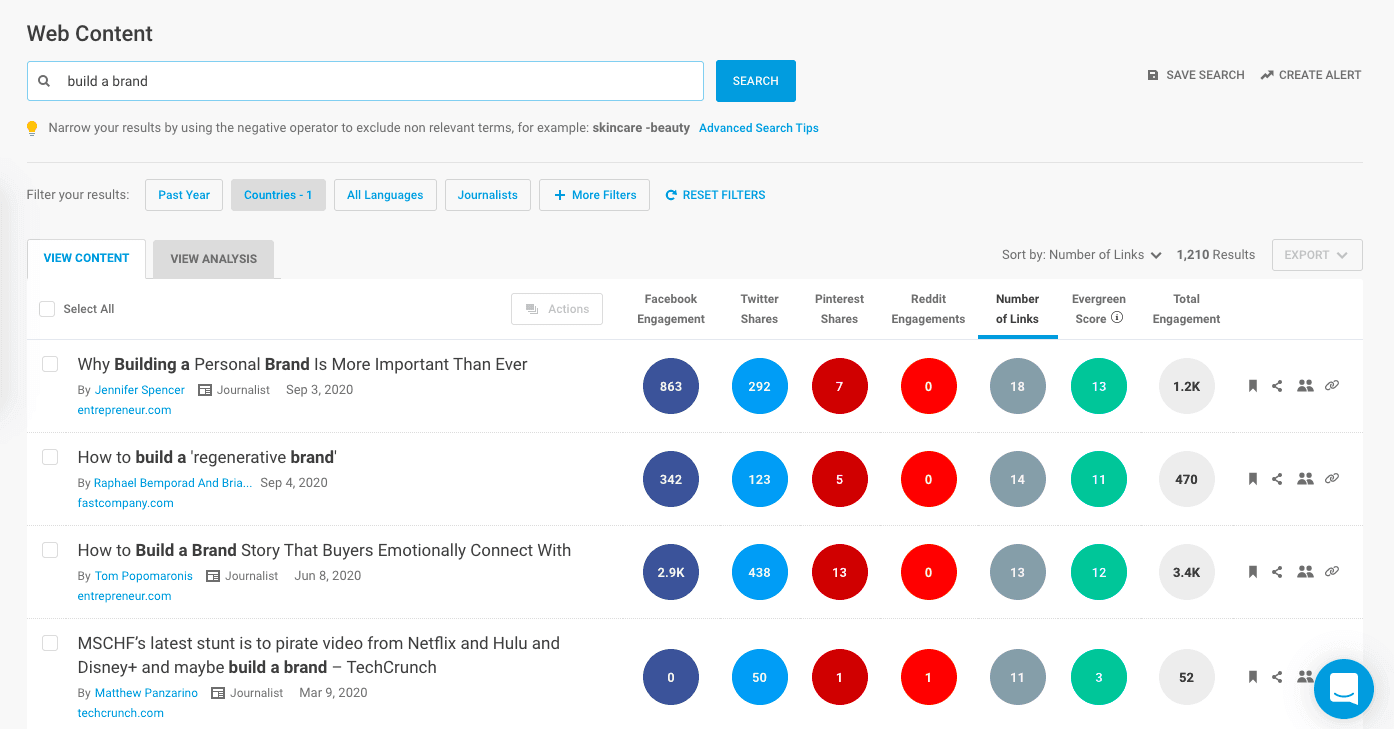Sort by Number of Links column
1394x729 pixels.
point(1017,309)
